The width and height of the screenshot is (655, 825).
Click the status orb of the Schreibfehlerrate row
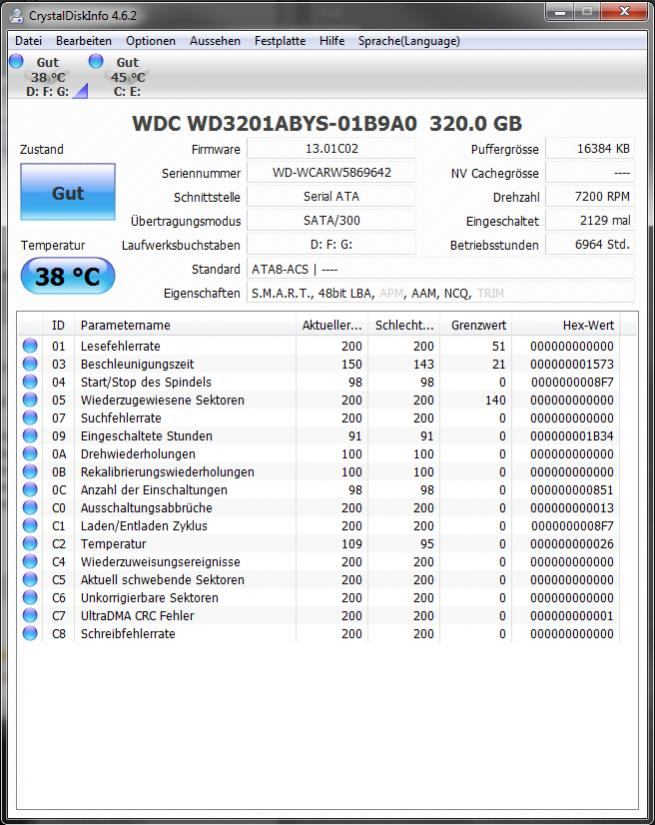(30, 633)
